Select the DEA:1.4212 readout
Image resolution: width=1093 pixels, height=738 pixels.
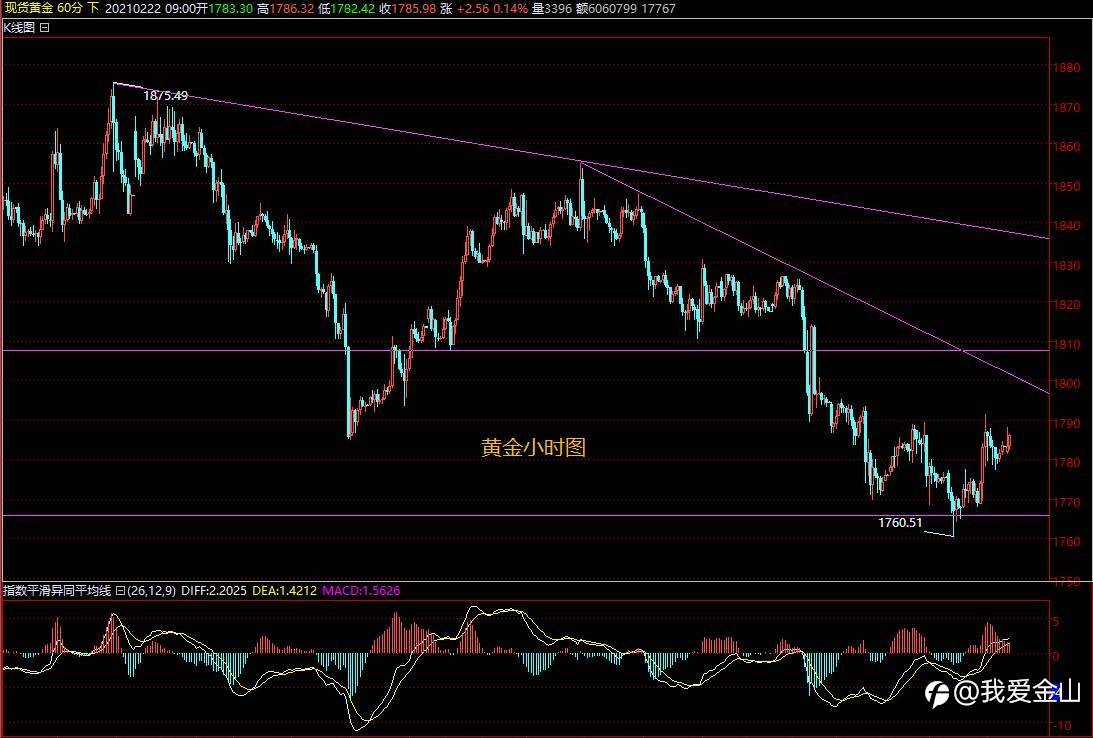[x=284, y=591]
